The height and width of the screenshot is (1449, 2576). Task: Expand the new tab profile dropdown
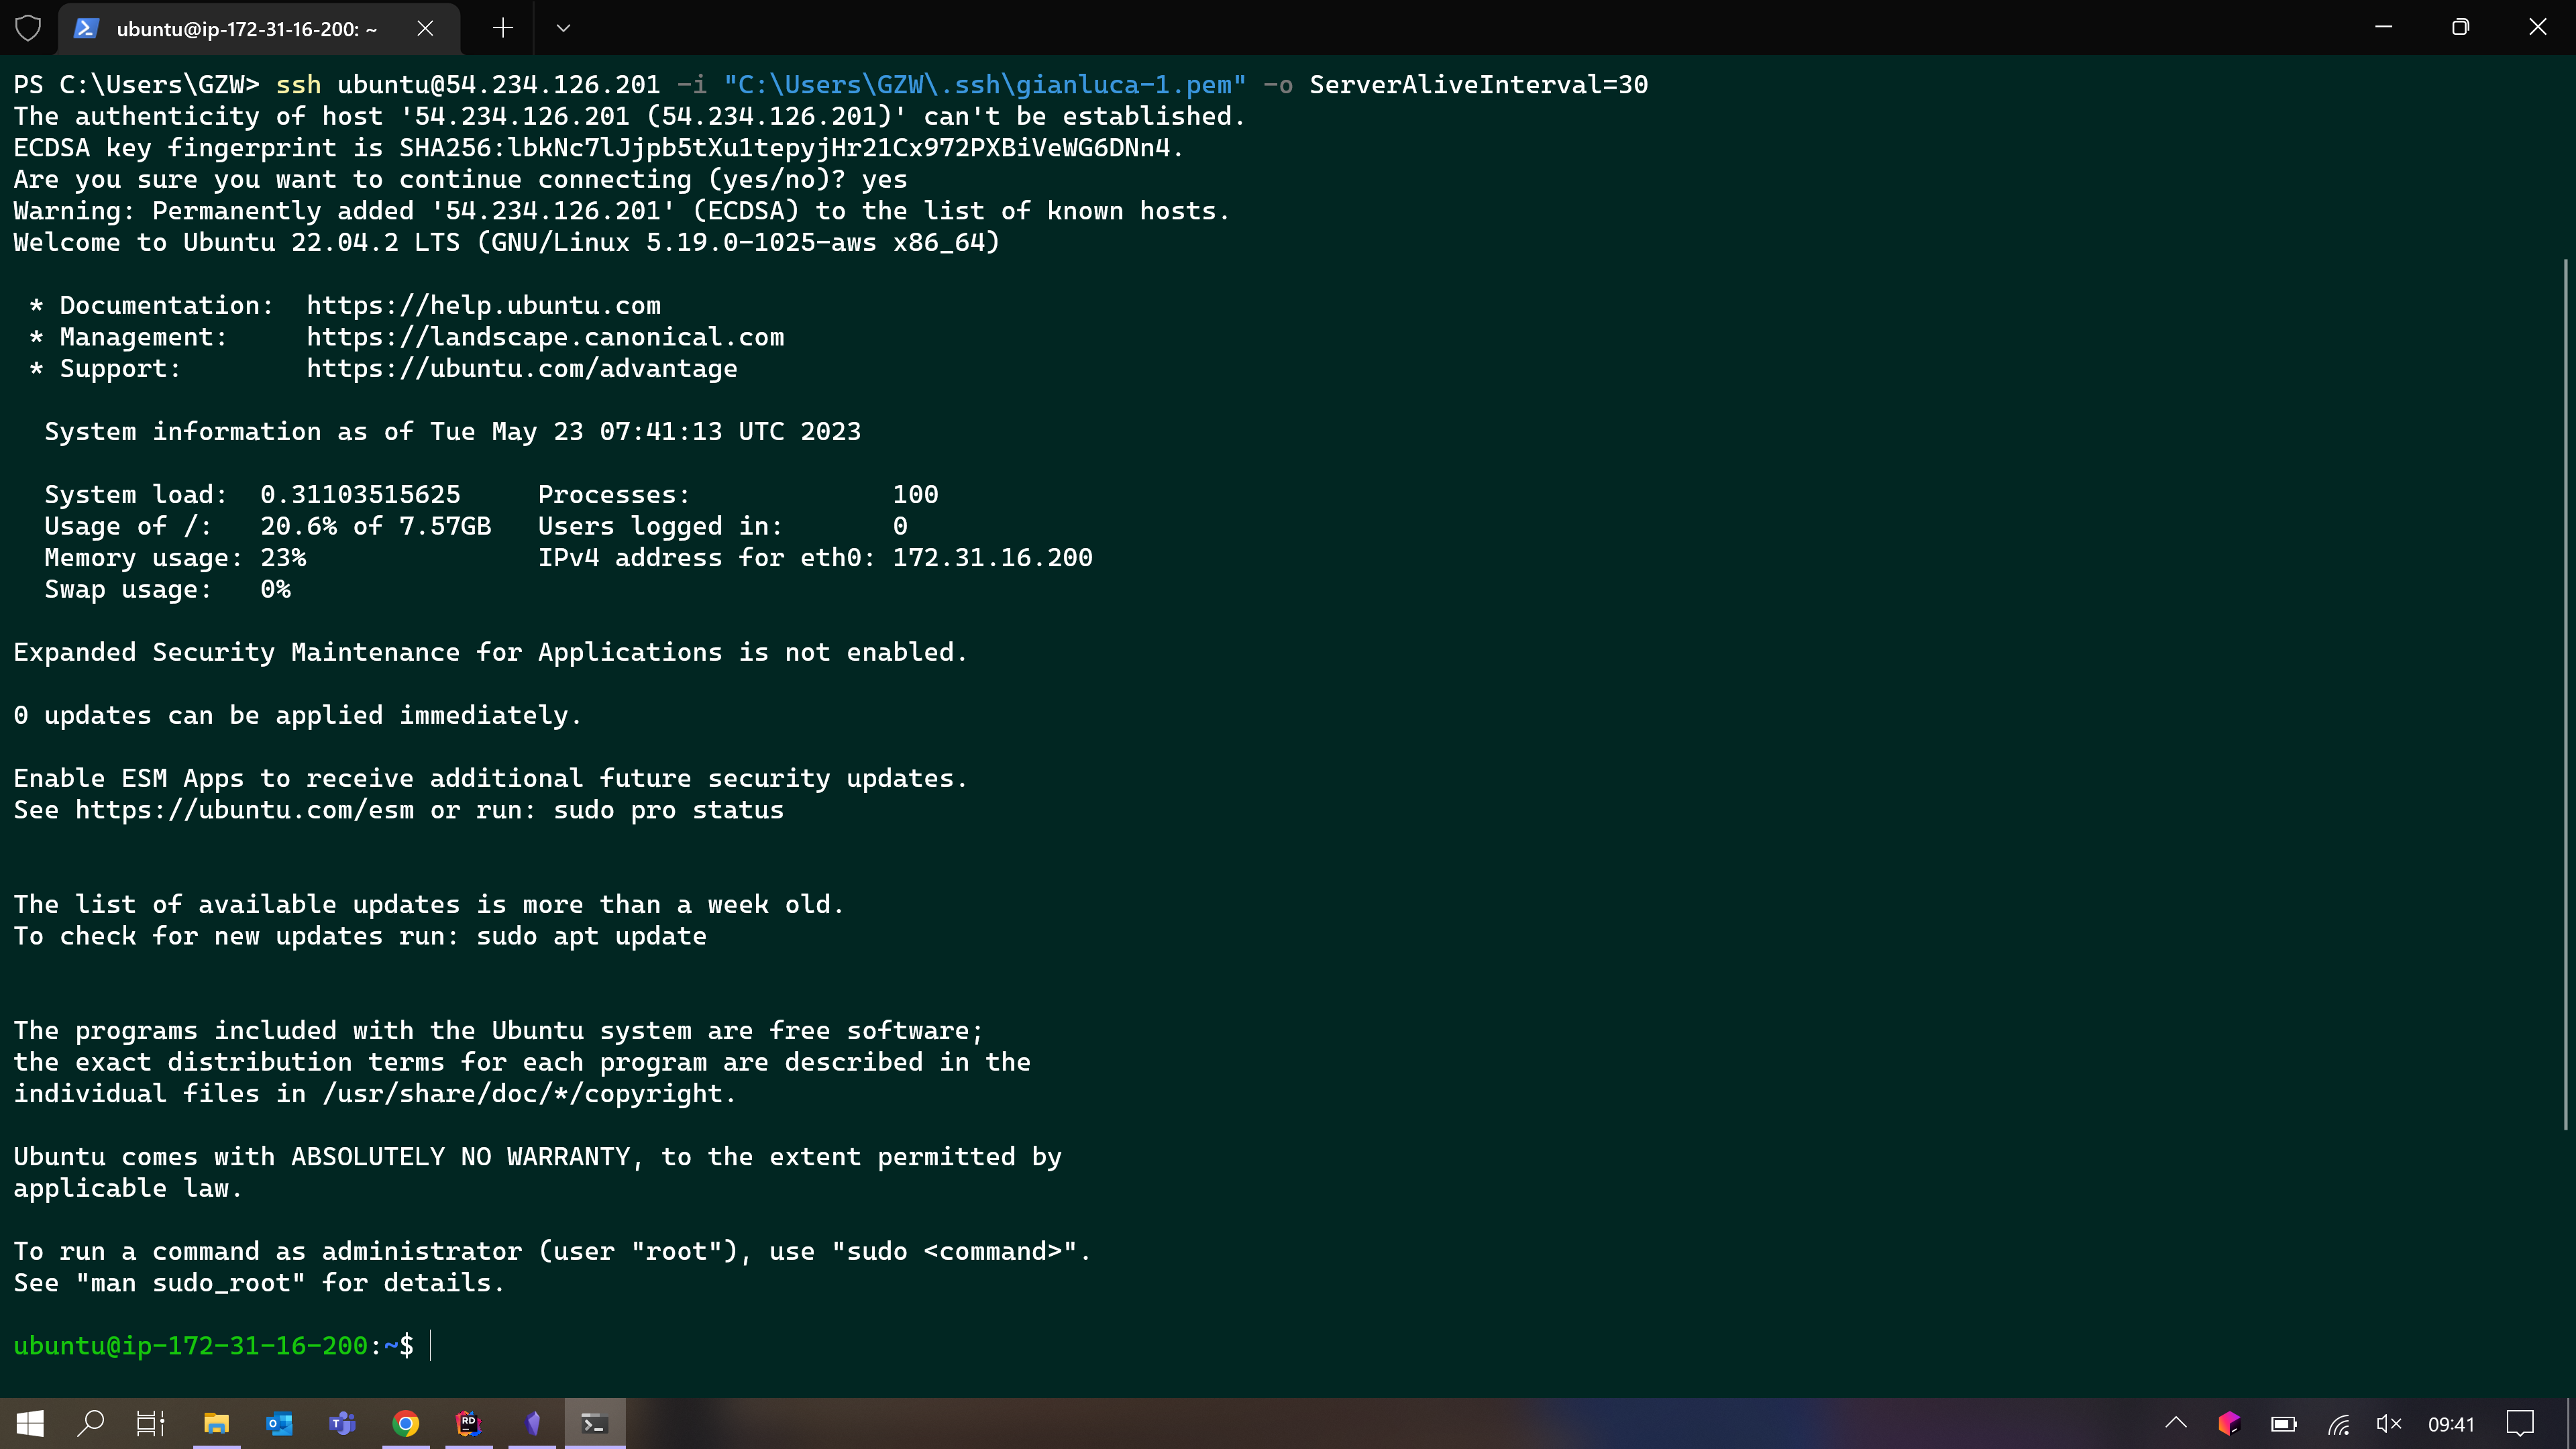click(563, 28)
